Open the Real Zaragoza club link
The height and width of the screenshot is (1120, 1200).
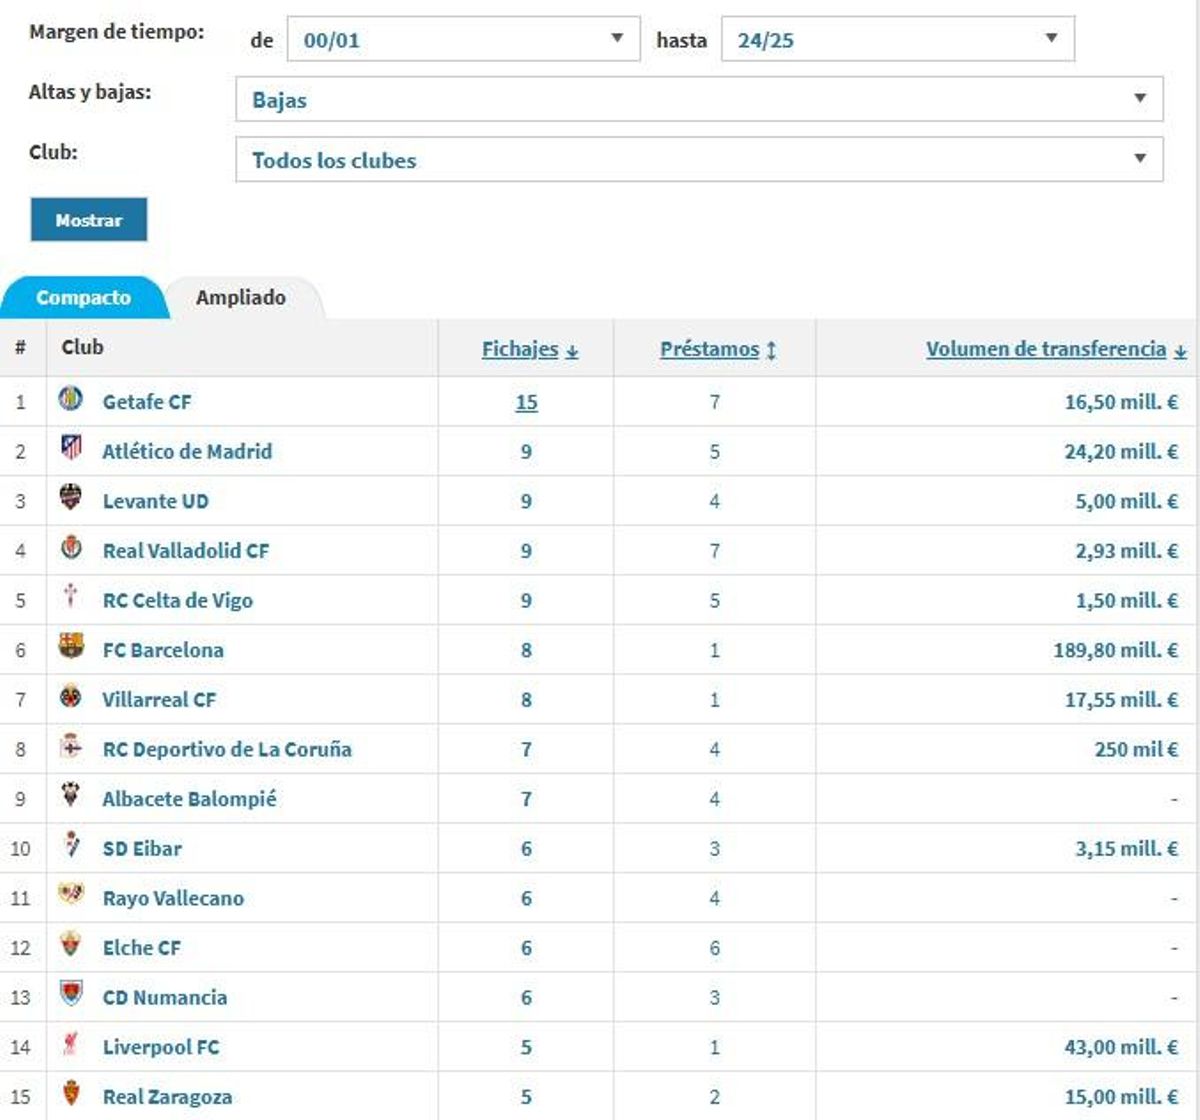pos(167,1096)
